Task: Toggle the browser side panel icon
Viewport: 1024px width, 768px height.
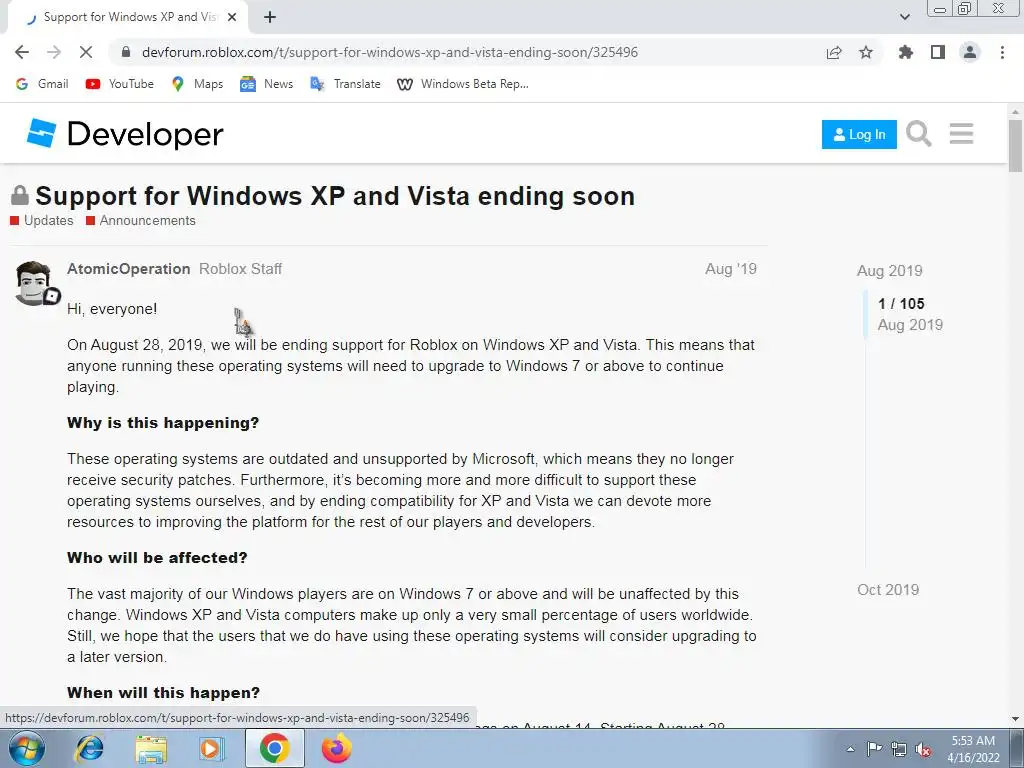Action: (938, 52)
